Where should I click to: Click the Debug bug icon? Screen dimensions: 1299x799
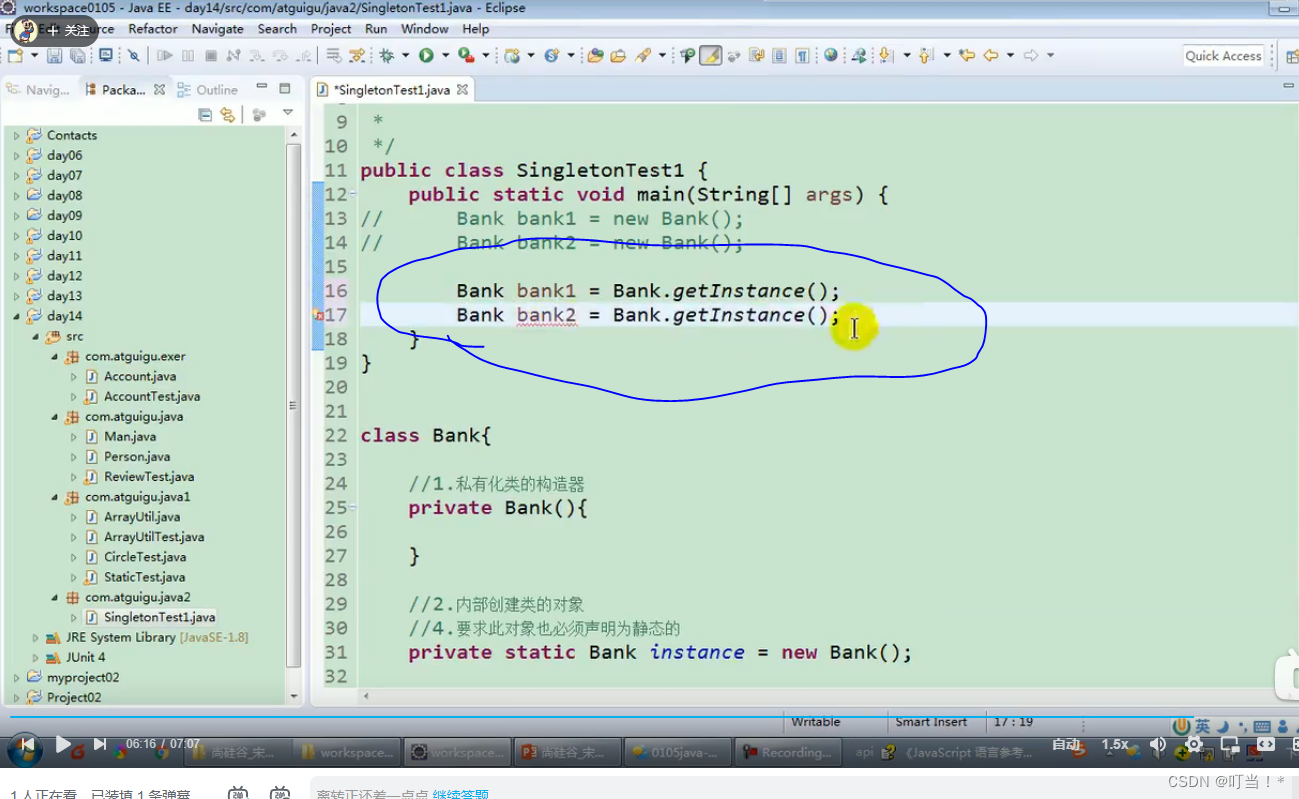[x=387, y=56]
